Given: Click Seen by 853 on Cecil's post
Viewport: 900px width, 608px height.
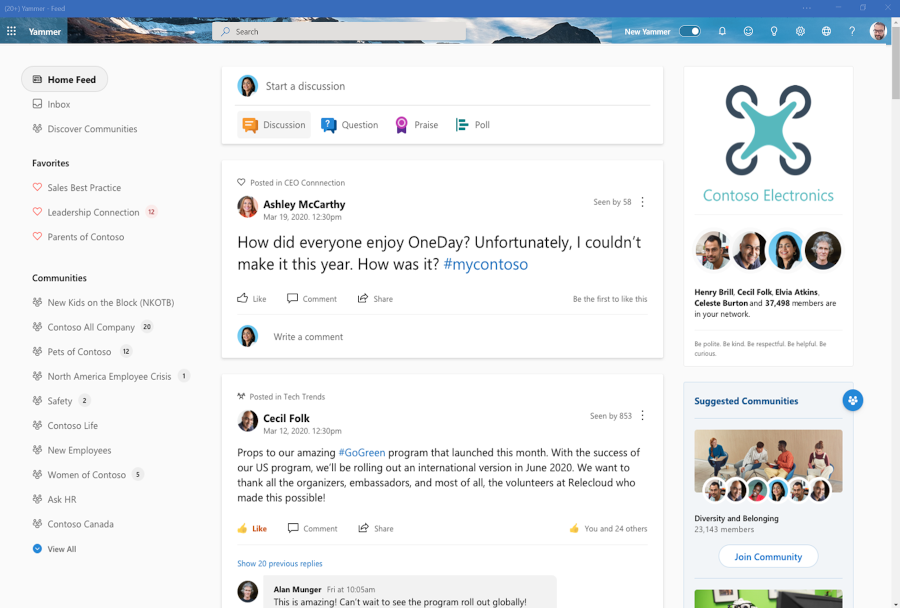Looking at the screenshot, I should click(x=611, y=416).
